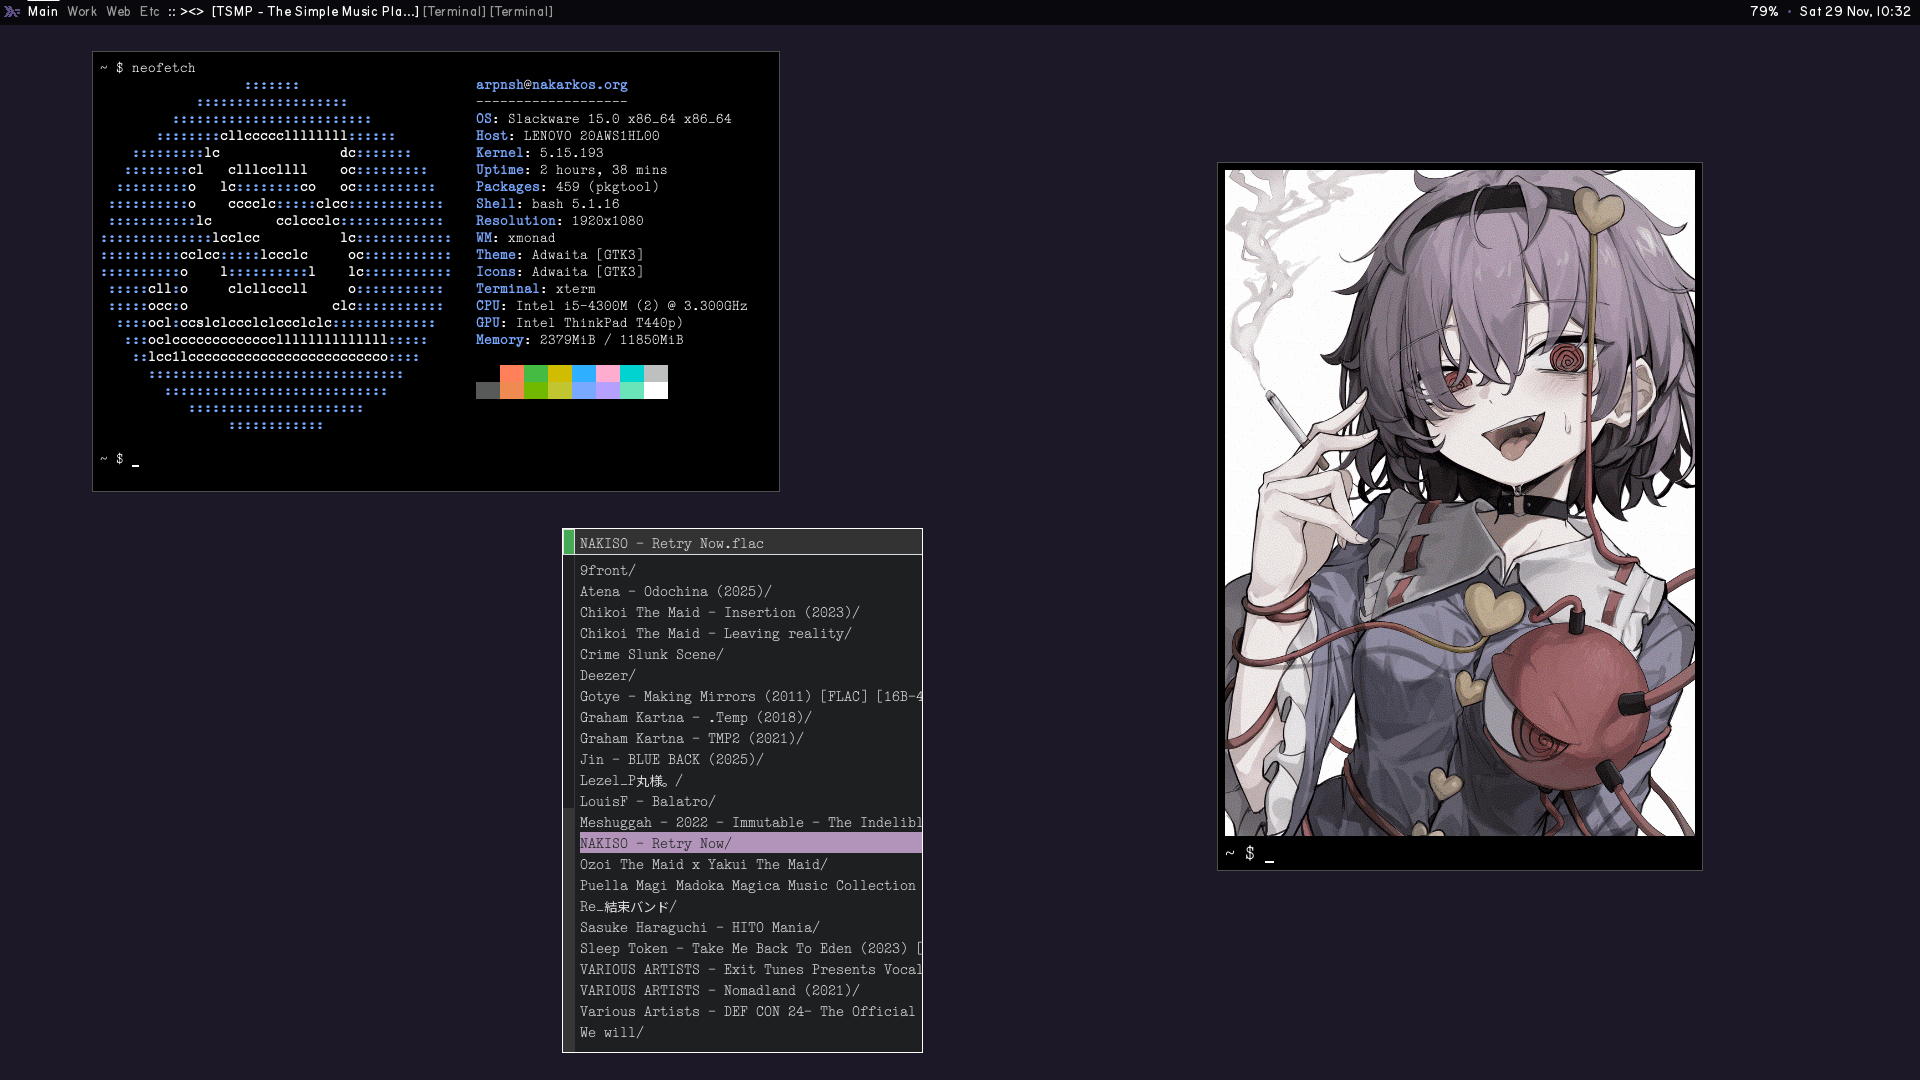Viewport: 1920px width, 1080px height.
Task: Focus the TSMP music player window title
Action: (315, 12)
